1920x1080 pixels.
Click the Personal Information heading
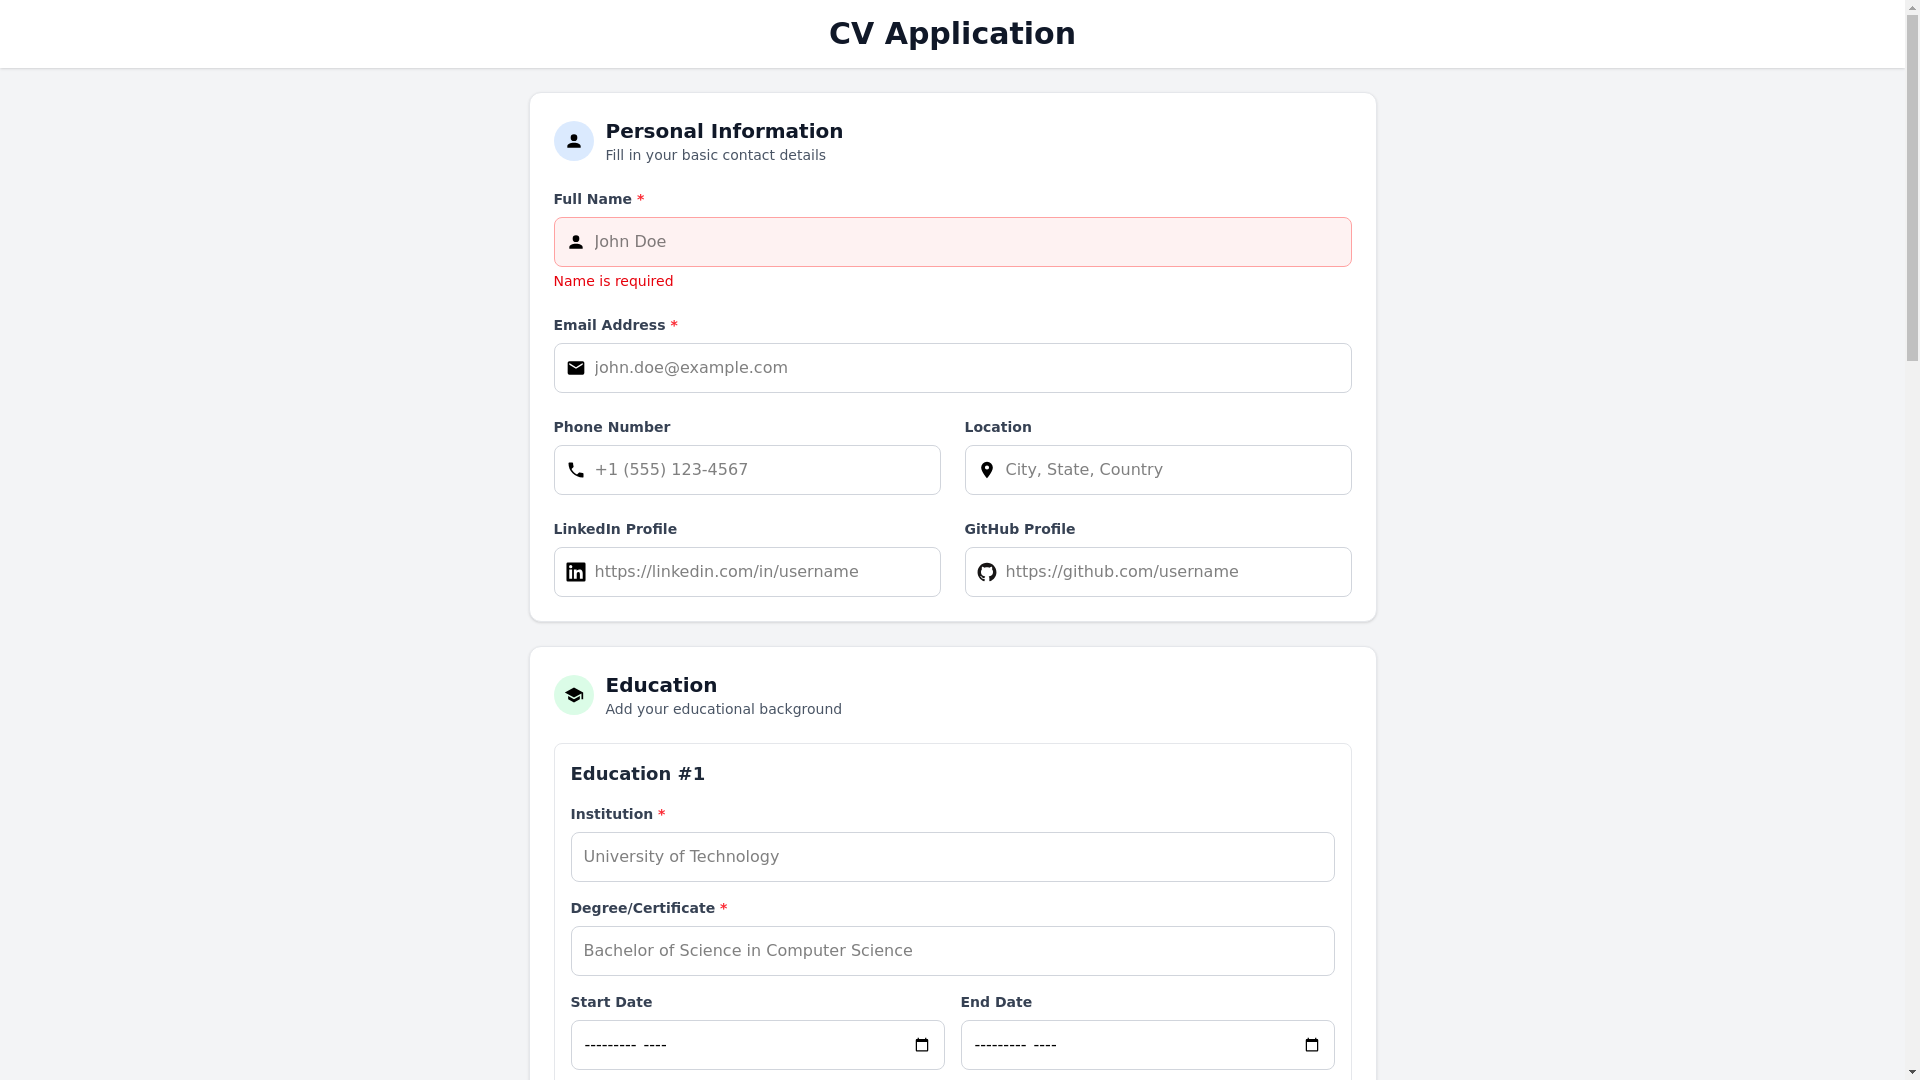pos(724,131)
